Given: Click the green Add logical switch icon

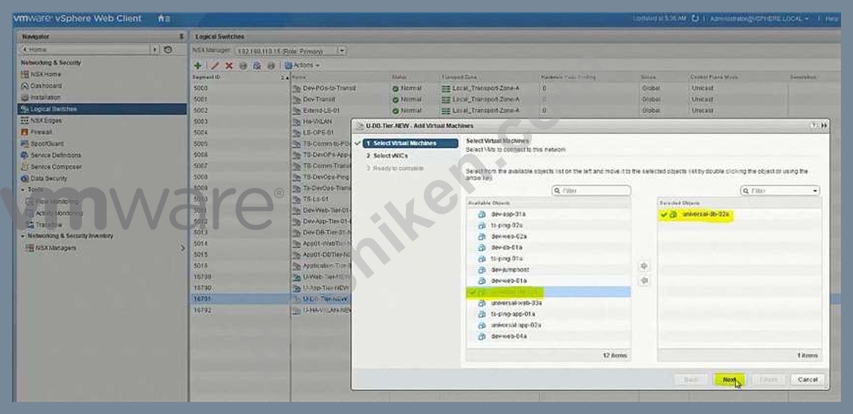Looking at the screenshot, I should tap(198, 65).
